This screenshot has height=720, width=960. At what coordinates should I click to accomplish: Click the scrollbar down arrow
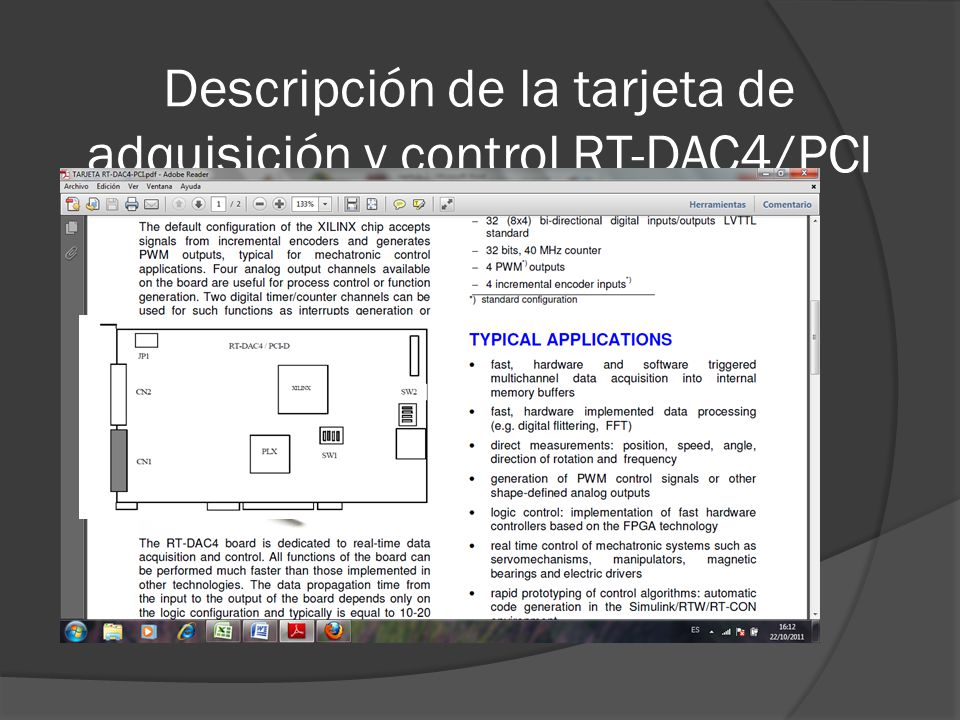[x=815, y=614]
